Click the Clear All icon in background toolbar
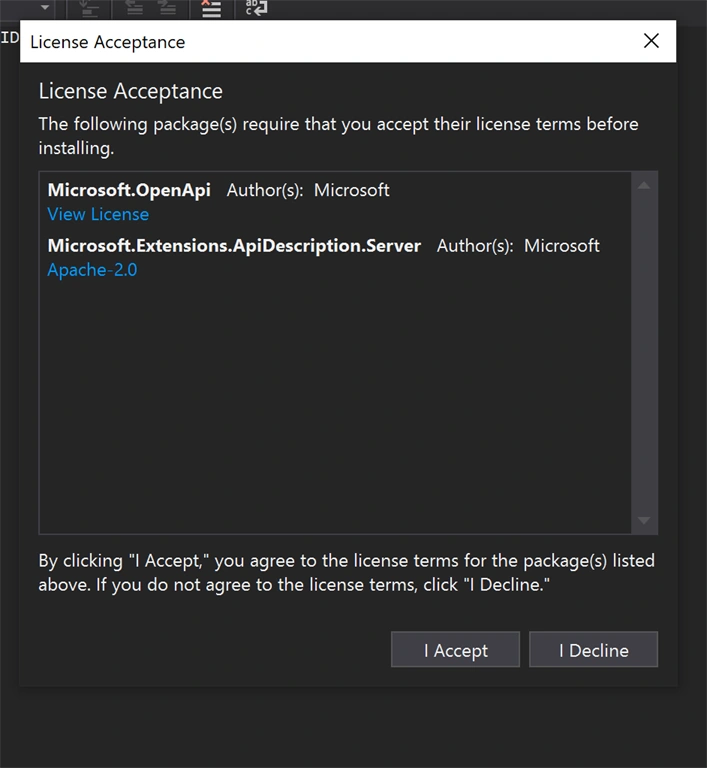Screen dimensions: 707x768 [x=211, y=8]
